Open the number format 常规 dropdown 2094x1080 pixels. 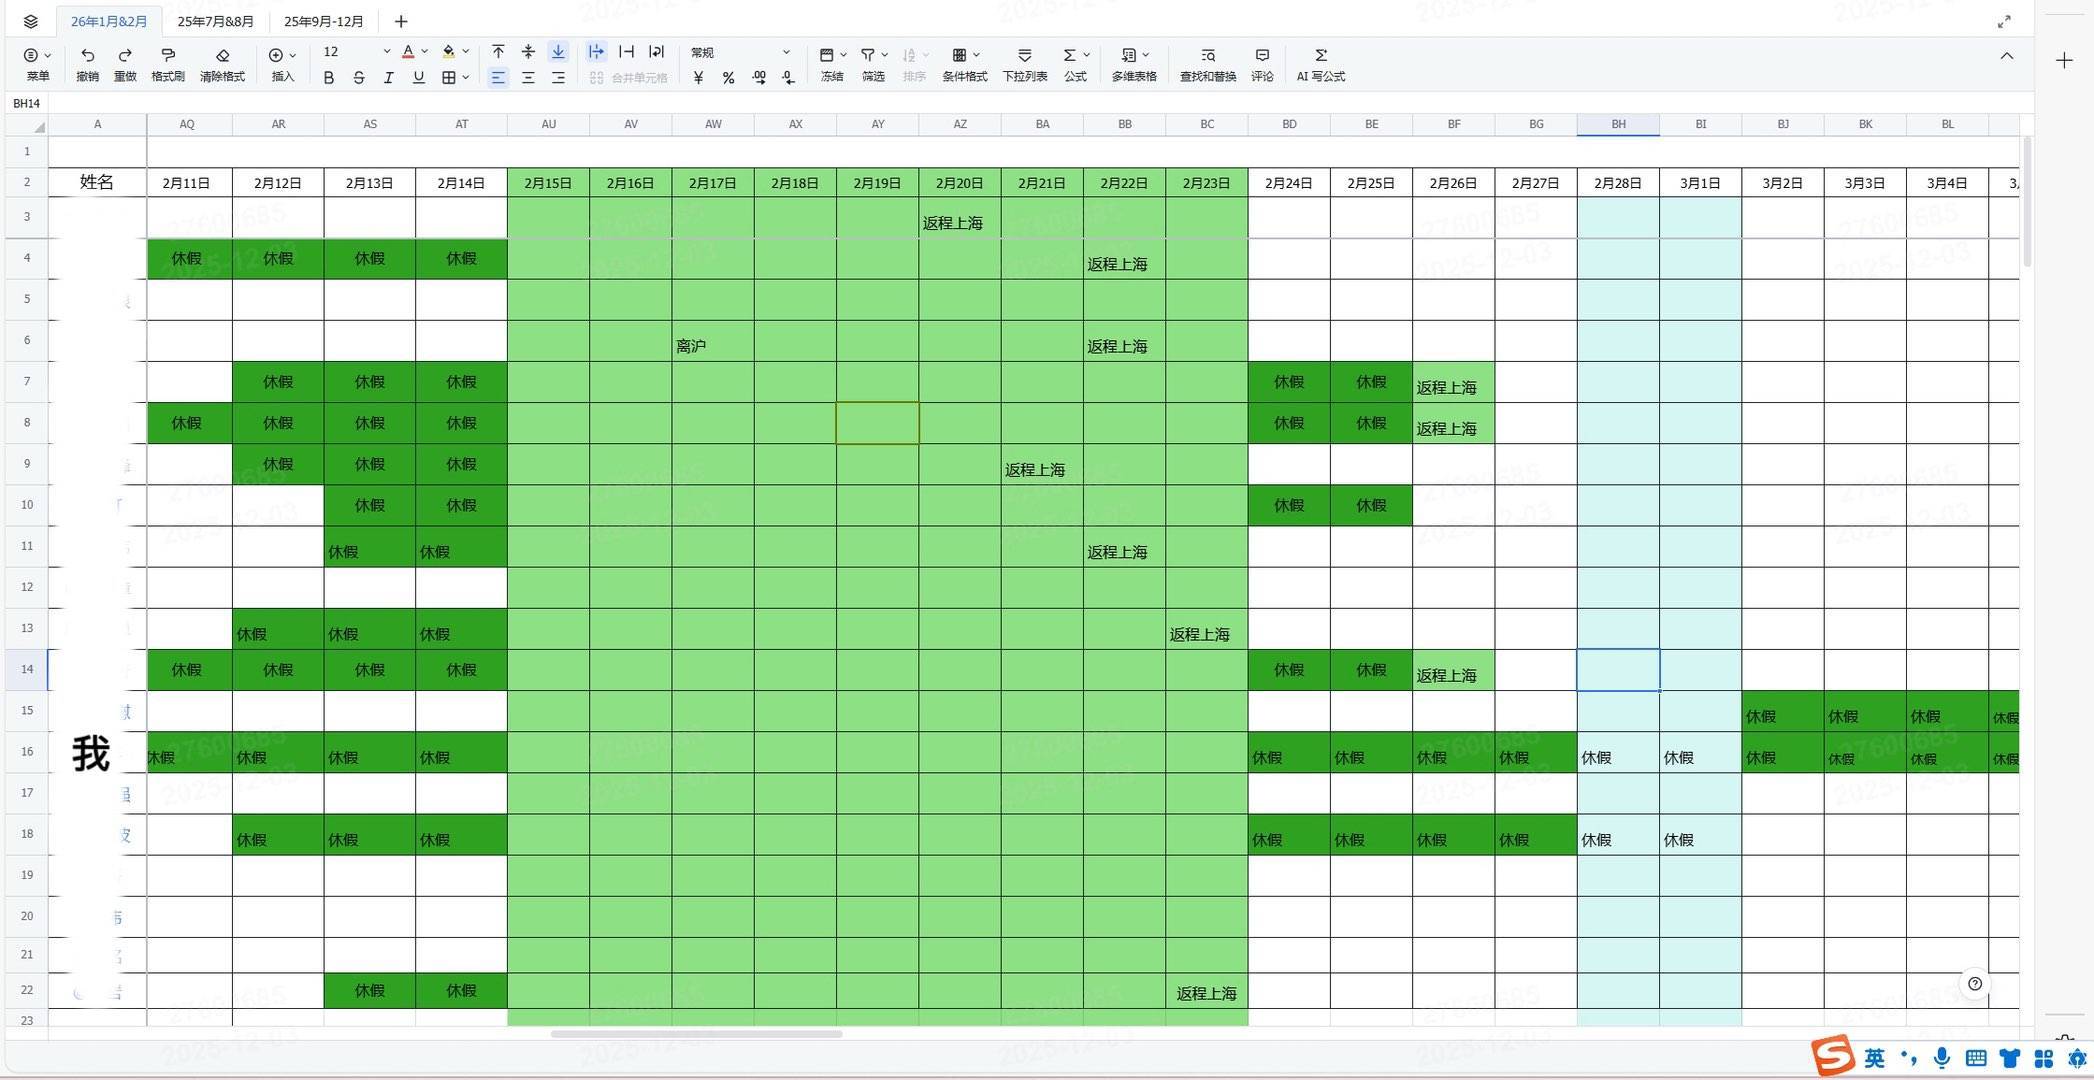pos(785,52)
